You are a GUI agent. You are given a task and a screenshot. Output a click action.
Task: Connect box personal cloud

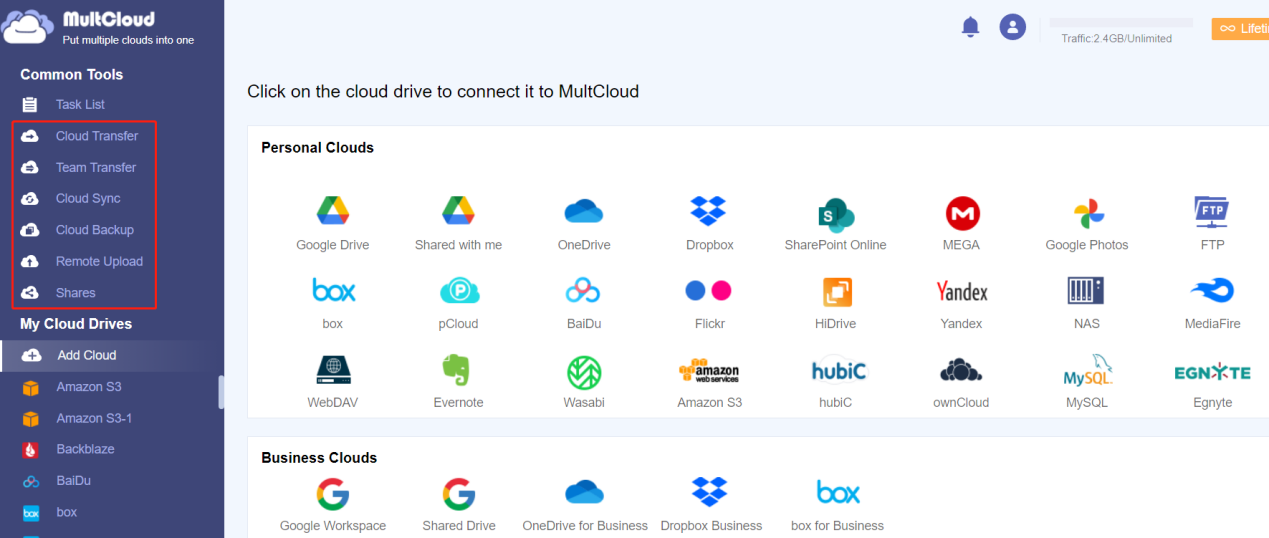(333, 301)
